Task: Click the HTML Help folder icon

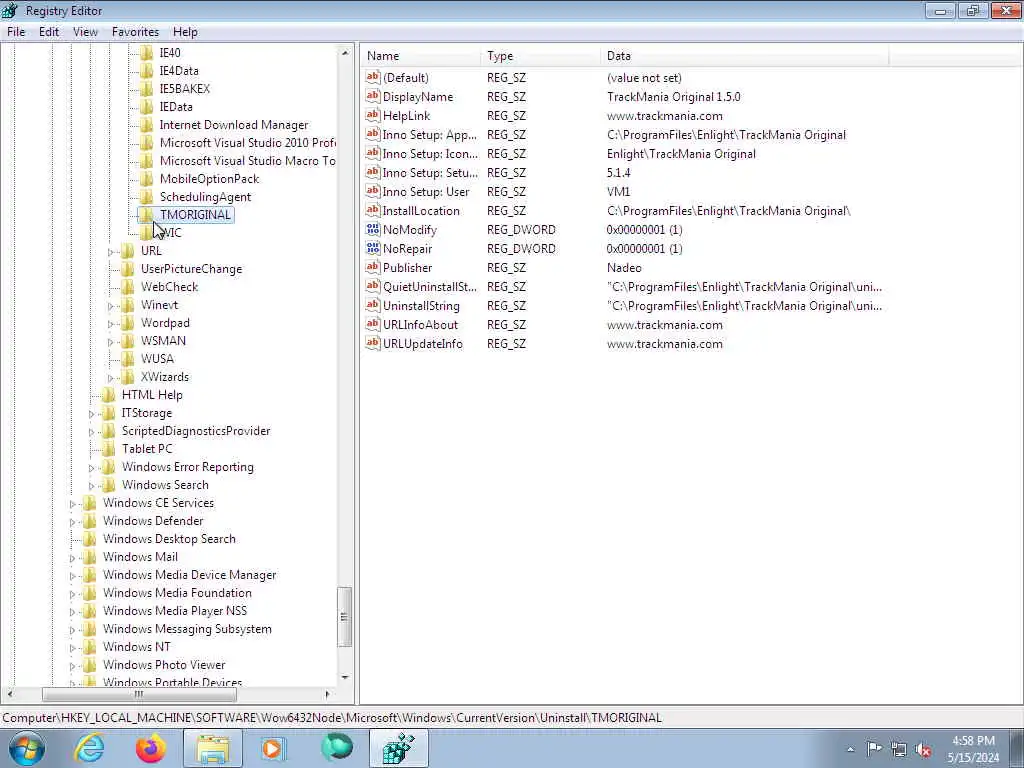Action: click(x=109, y=394)
